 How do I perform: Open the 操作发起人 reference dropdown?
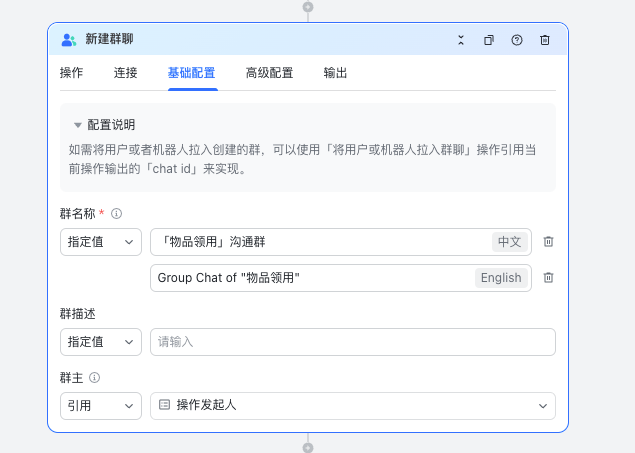coord(353,406)
